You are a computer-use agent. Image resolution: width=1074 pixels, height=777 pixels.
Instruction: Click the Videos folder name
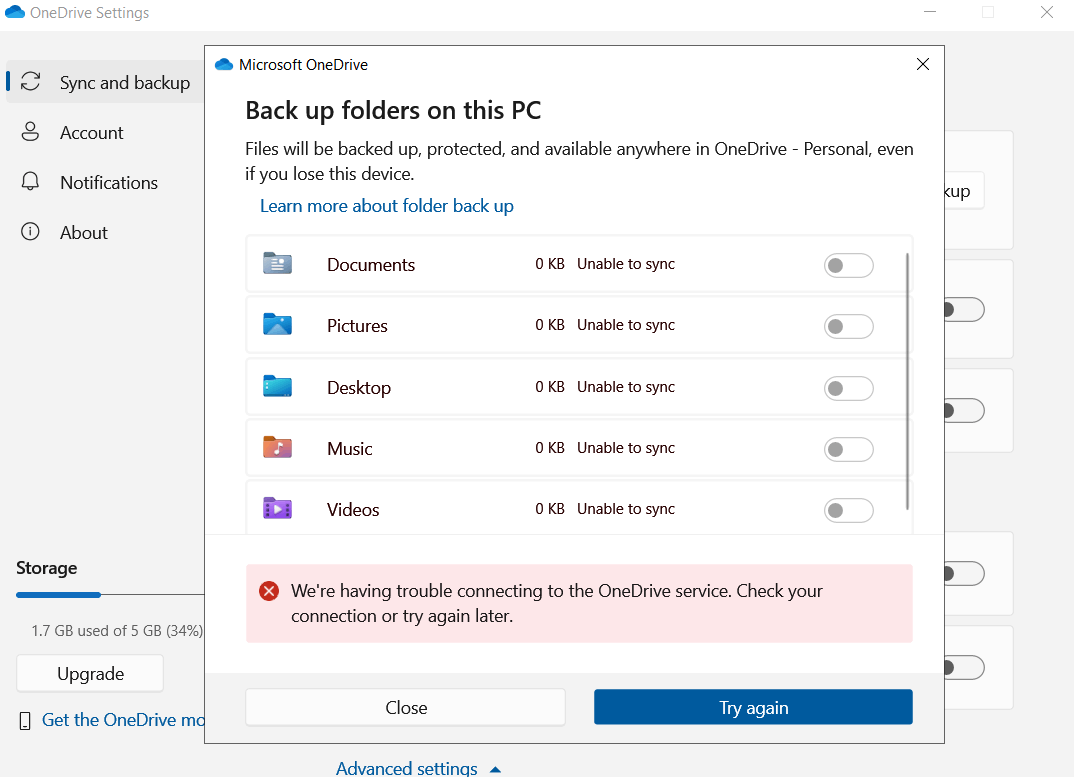(x=353, y=510)
